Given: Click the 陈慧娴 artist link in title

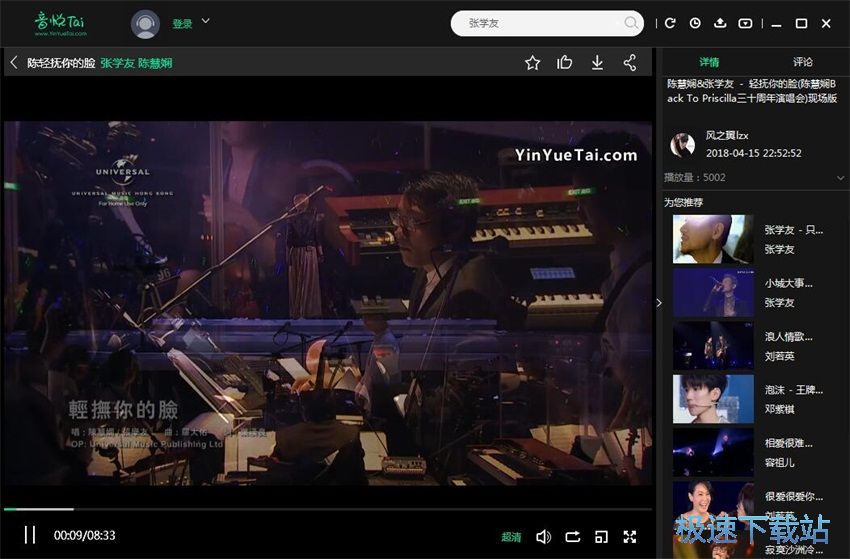Looking at the screenshot, I should [x=155, y=63].
